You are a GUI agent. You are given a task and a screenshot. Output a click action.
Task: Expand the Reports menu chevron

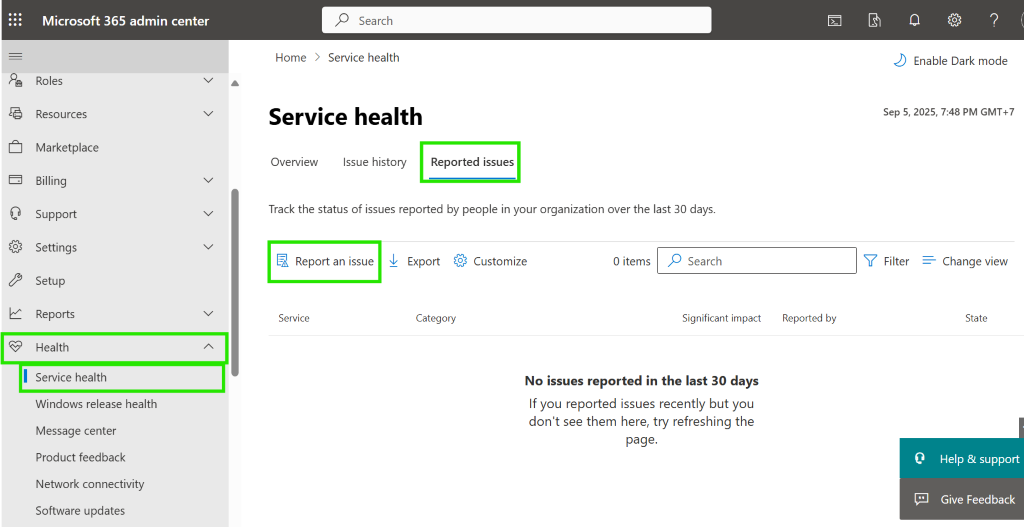(208, 313)
